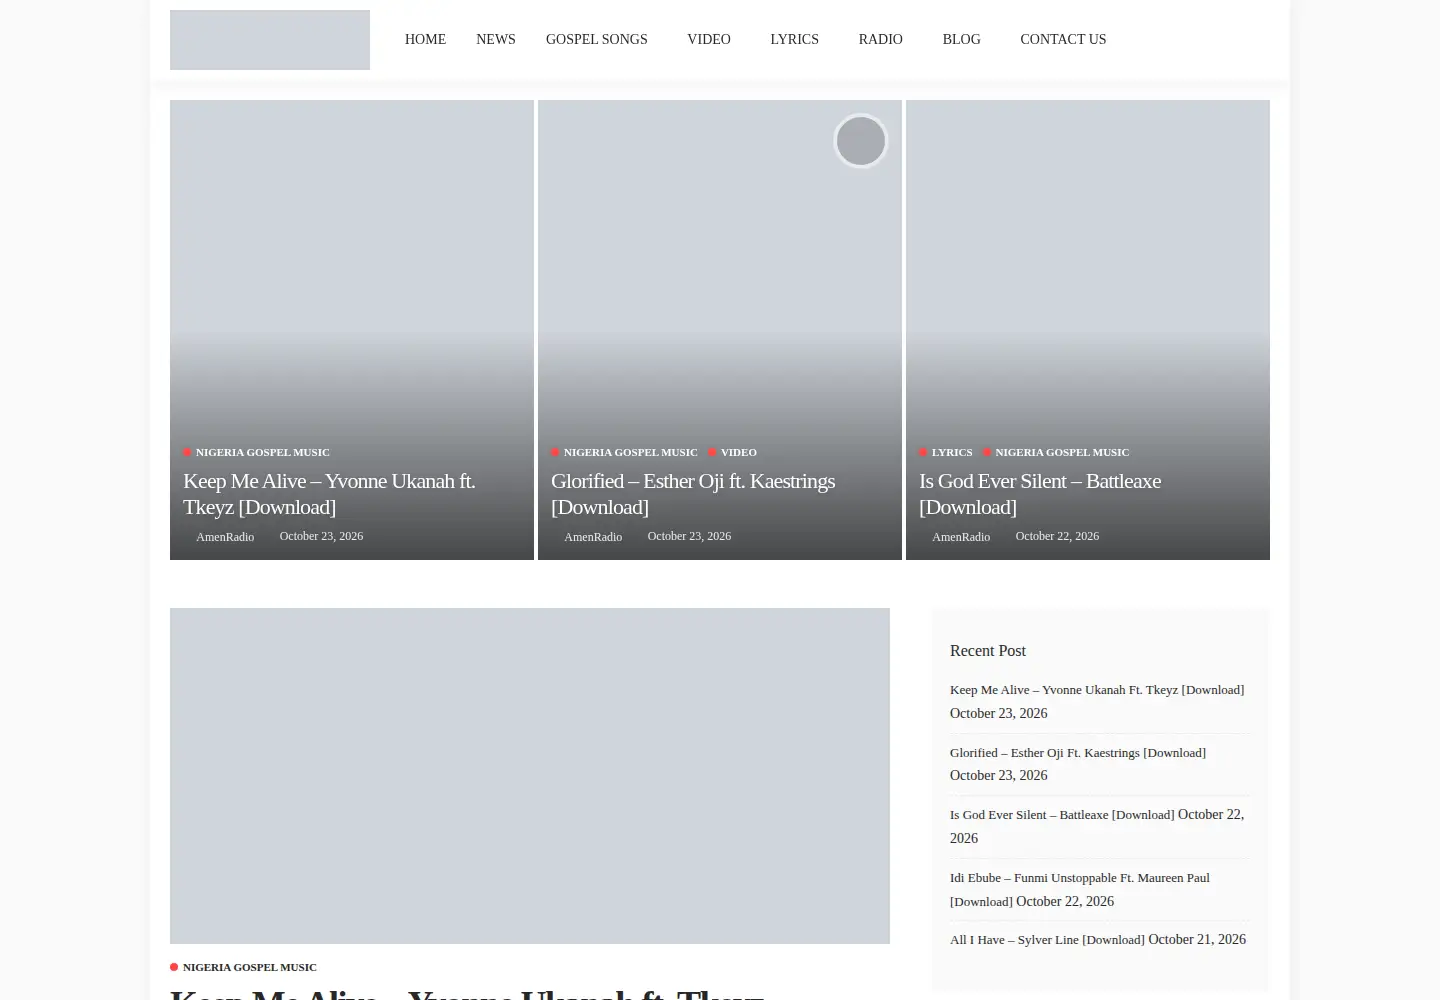Click the "Recent Post" sidebar heading
Viewport: 1440px width, 1000px height.
[988, 651]
